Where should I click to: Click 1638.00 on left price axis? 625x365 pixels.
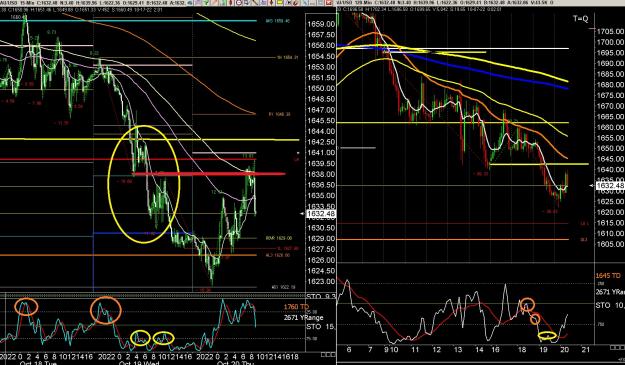[321, 175]
